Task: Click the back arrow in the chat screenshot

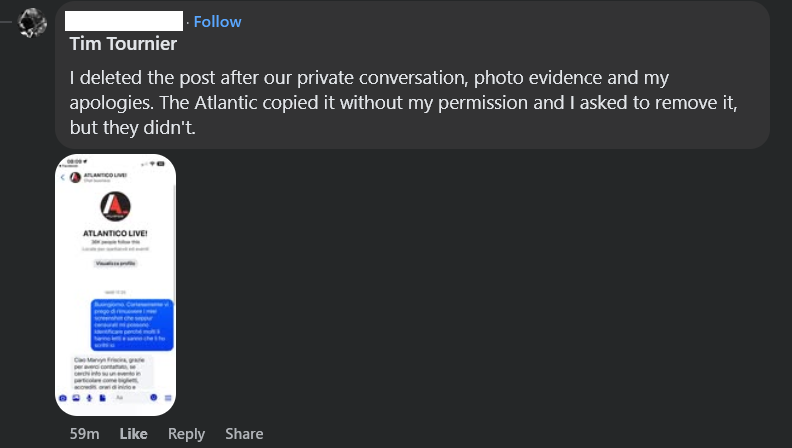Action: 63,177
